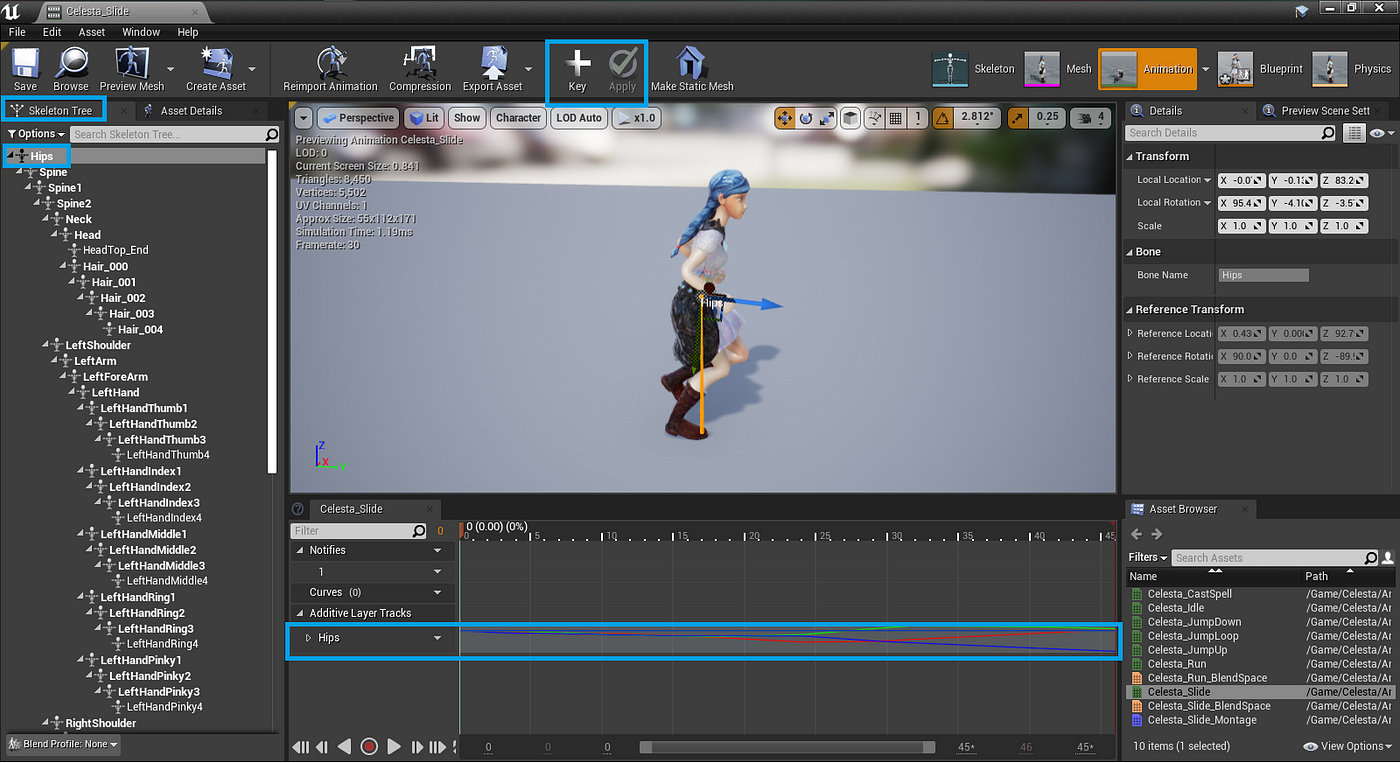The width and height of the screenshot is (1400, 763).
Task: Open View Options in Asset Browser
Action: click(1345, 746)
